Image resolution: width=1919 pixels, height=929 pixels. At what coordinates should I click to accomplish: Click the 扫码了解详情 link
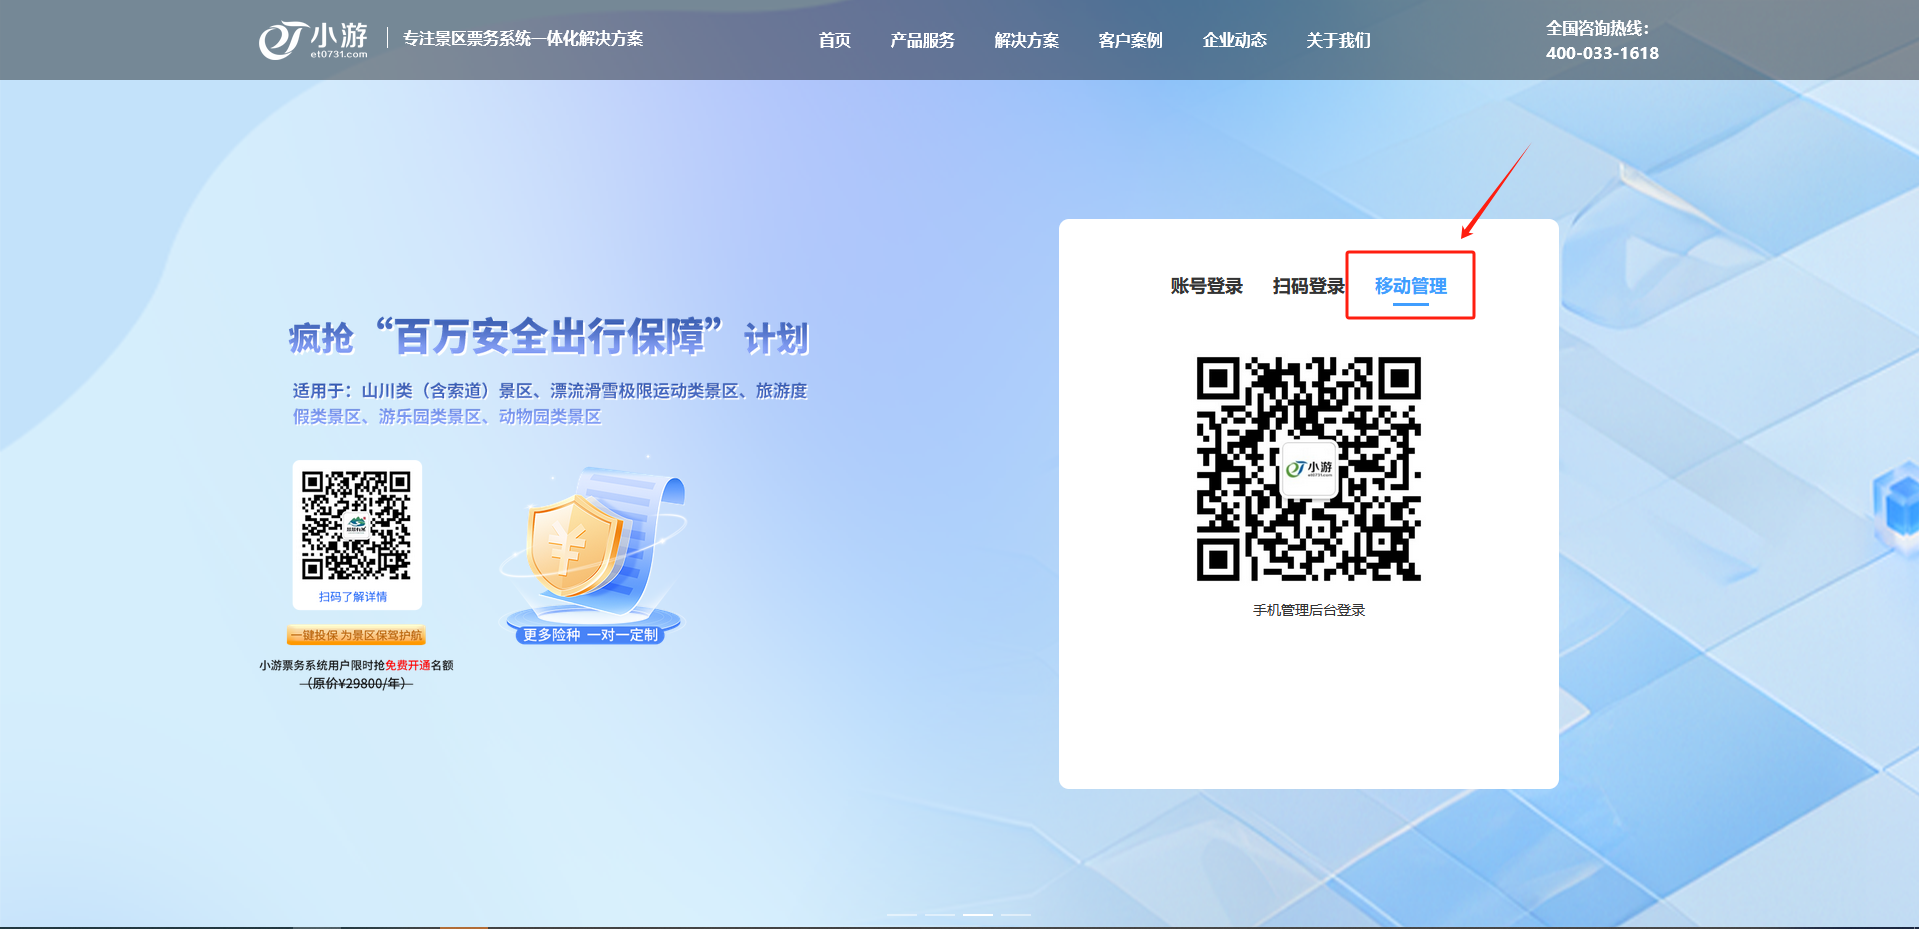353,597
